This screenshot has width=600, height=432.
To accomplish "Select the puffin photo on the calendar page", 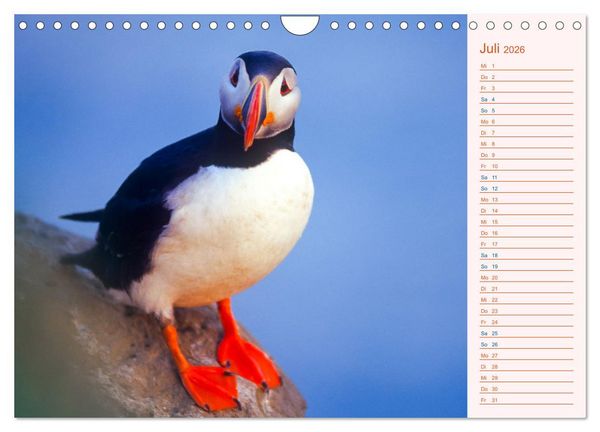I will click(x=241, y=216).
